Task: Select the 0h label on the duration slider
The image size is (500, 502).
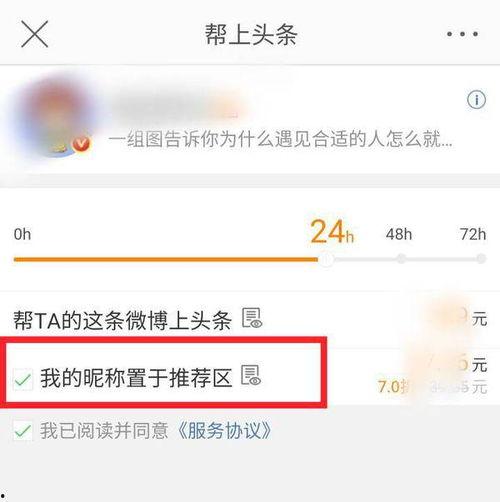Action: pos(22,234)
